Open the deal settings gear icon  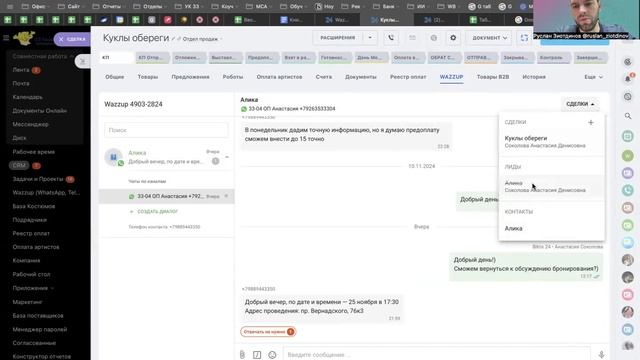tap(453, 38)
